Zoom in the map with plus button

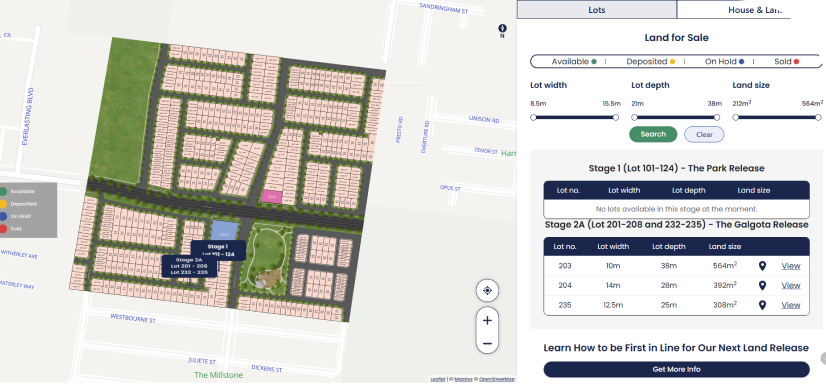pyautogui.click(x=487, y=320)
